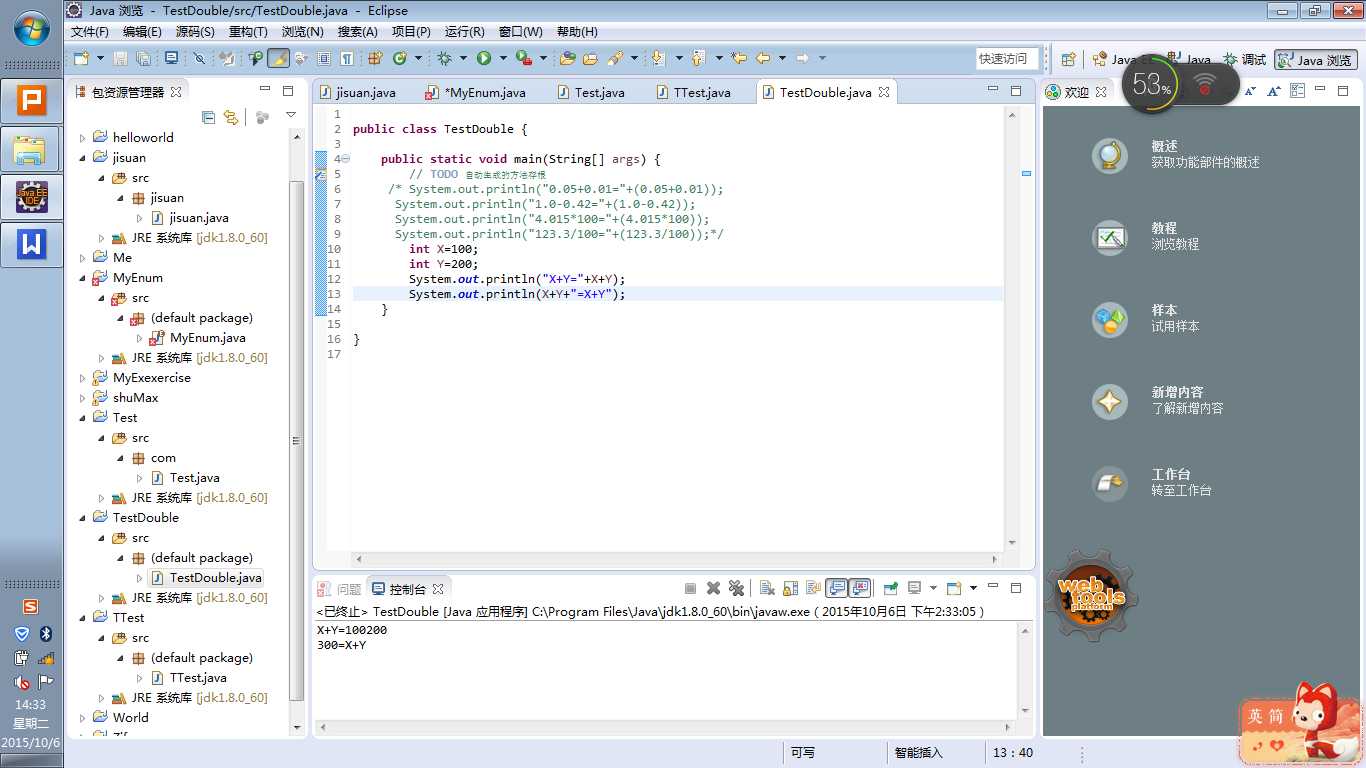Screen dimensions: 1366x768
Task: Click the Clear Console icon
Action: [x=767, y=588]
